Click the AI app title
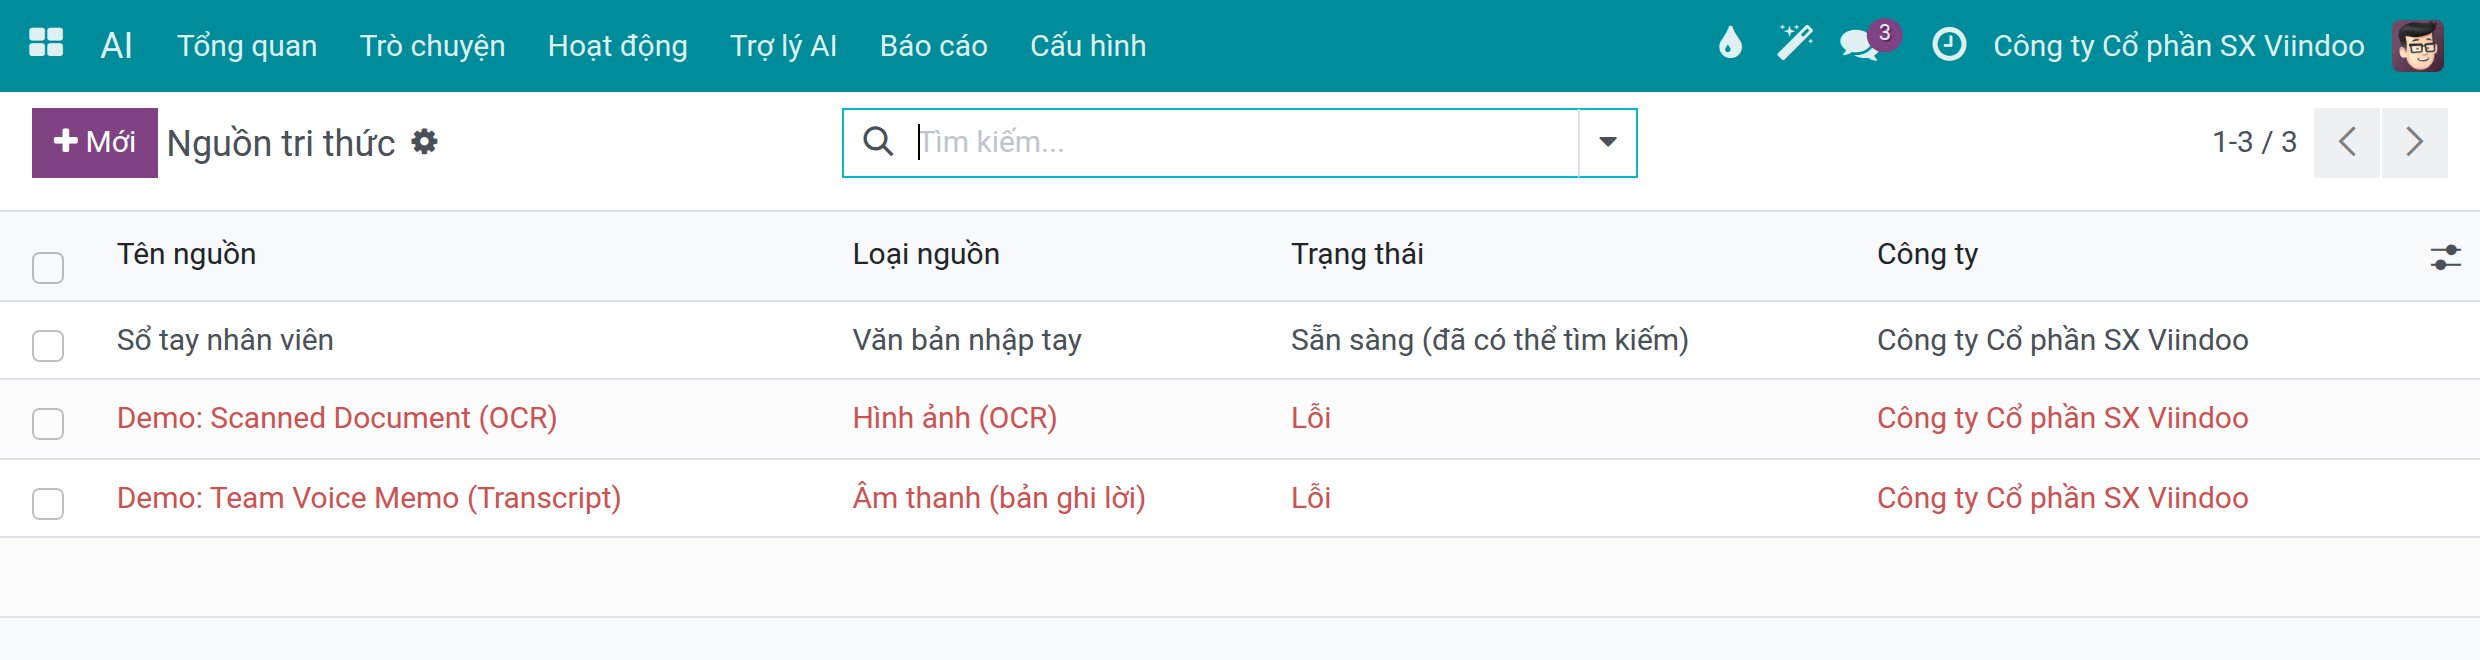 (116, 45)
